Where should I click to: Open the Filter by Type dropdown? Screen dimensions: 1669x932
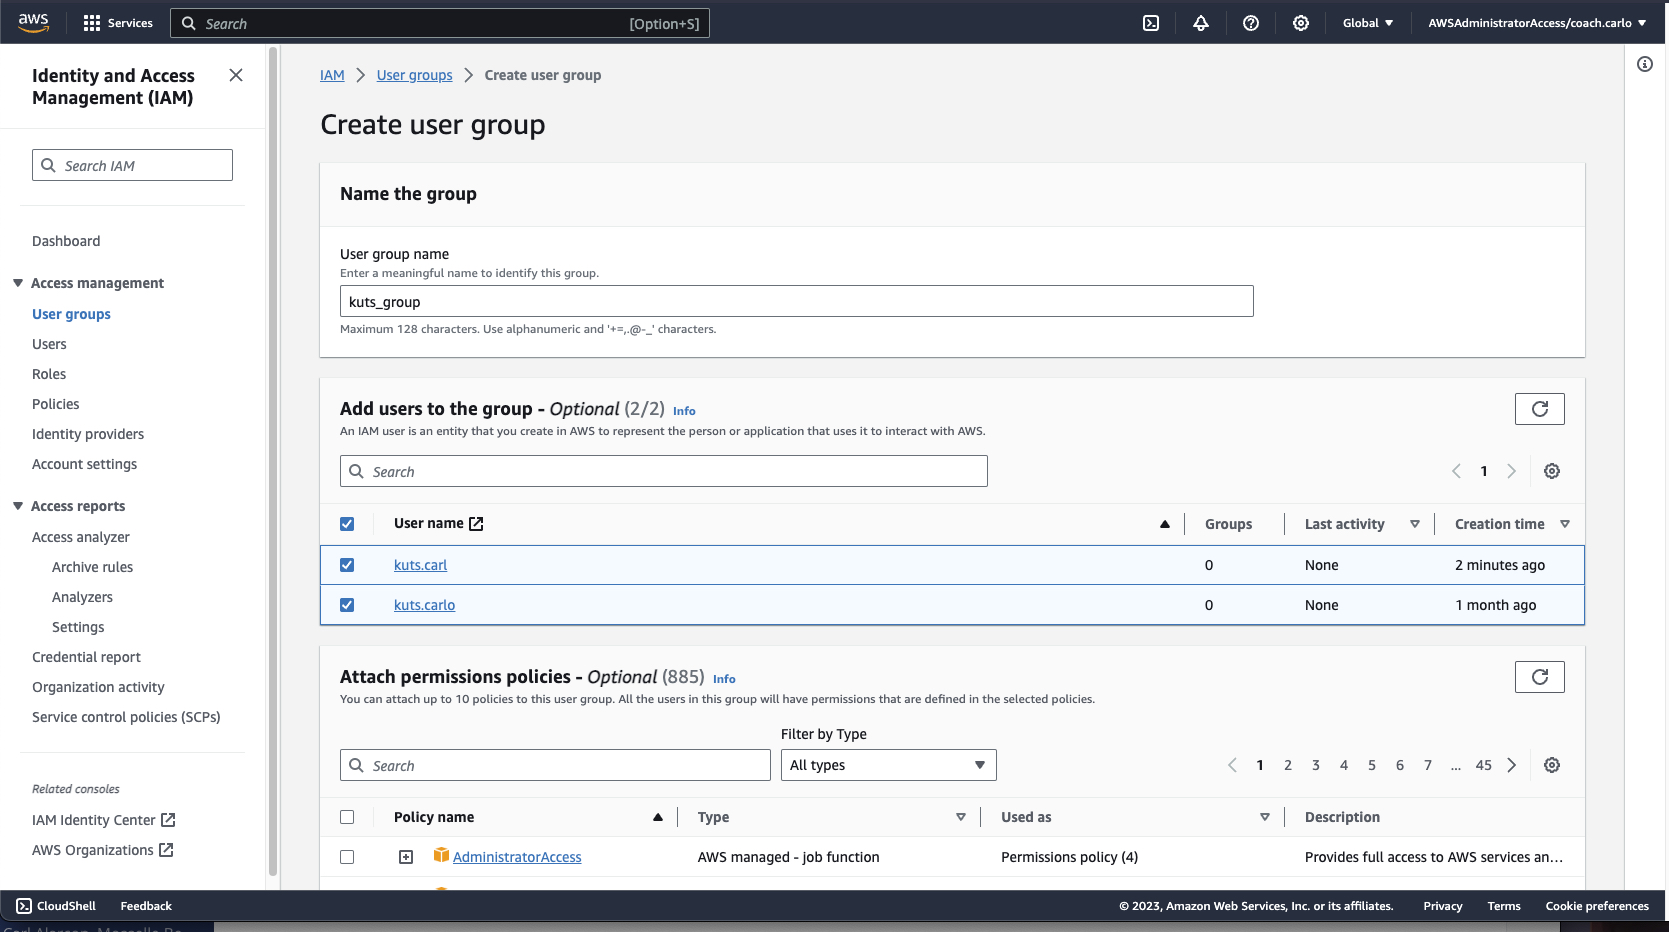tap(888, 765)
